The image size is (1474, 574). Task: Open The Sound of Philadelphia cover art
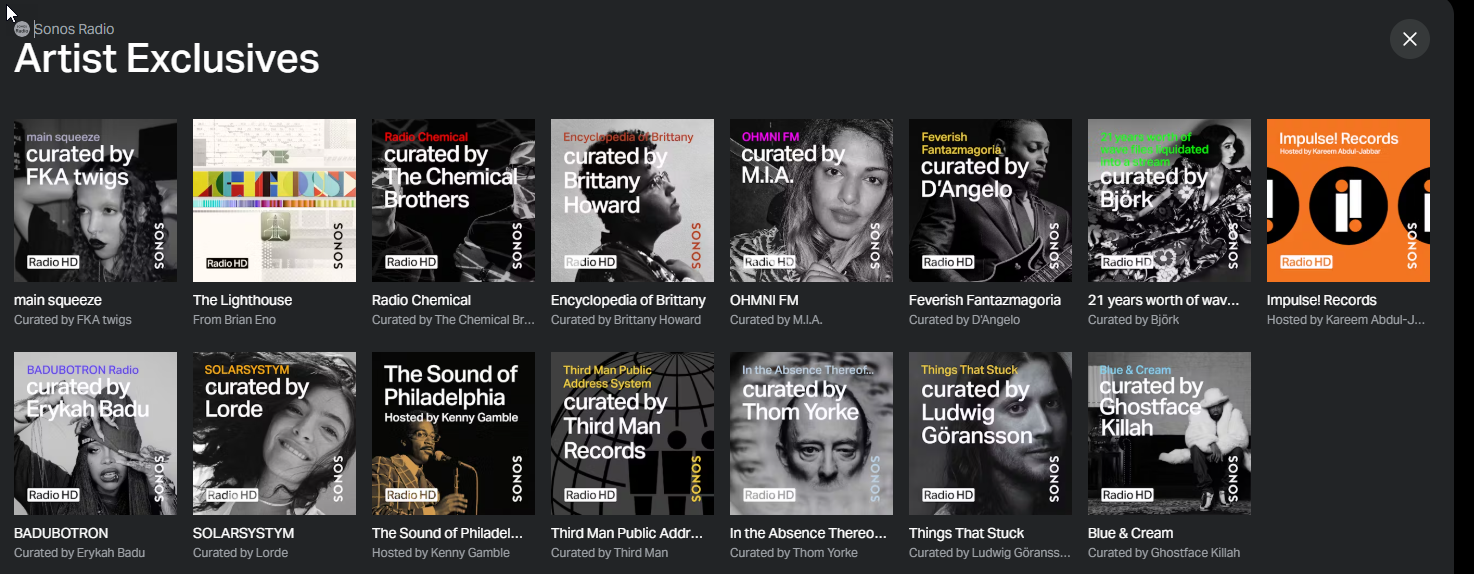pos(453,434)
